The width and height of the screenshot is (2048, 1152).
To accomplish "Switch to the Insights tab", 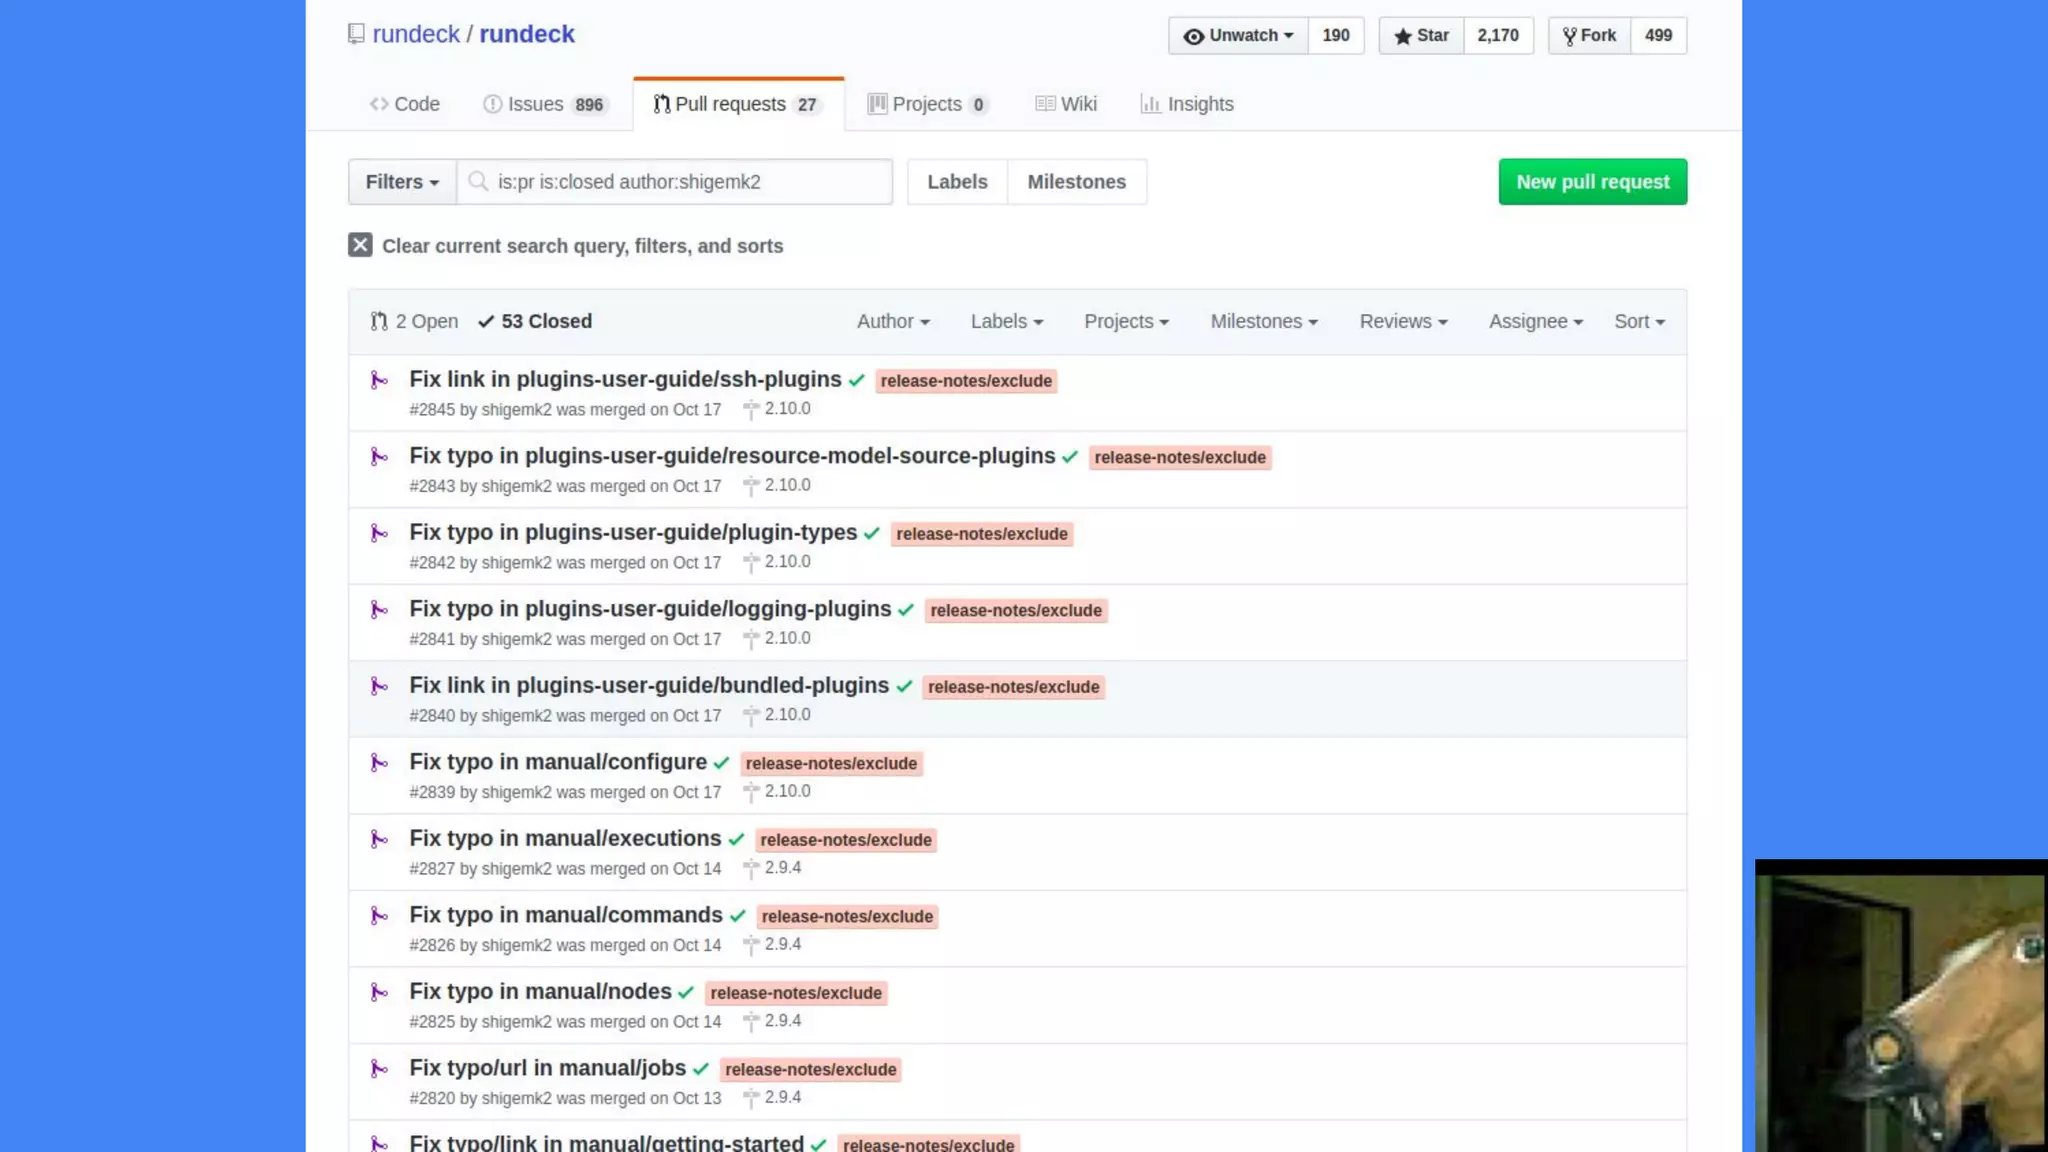I will (1187, 104).
